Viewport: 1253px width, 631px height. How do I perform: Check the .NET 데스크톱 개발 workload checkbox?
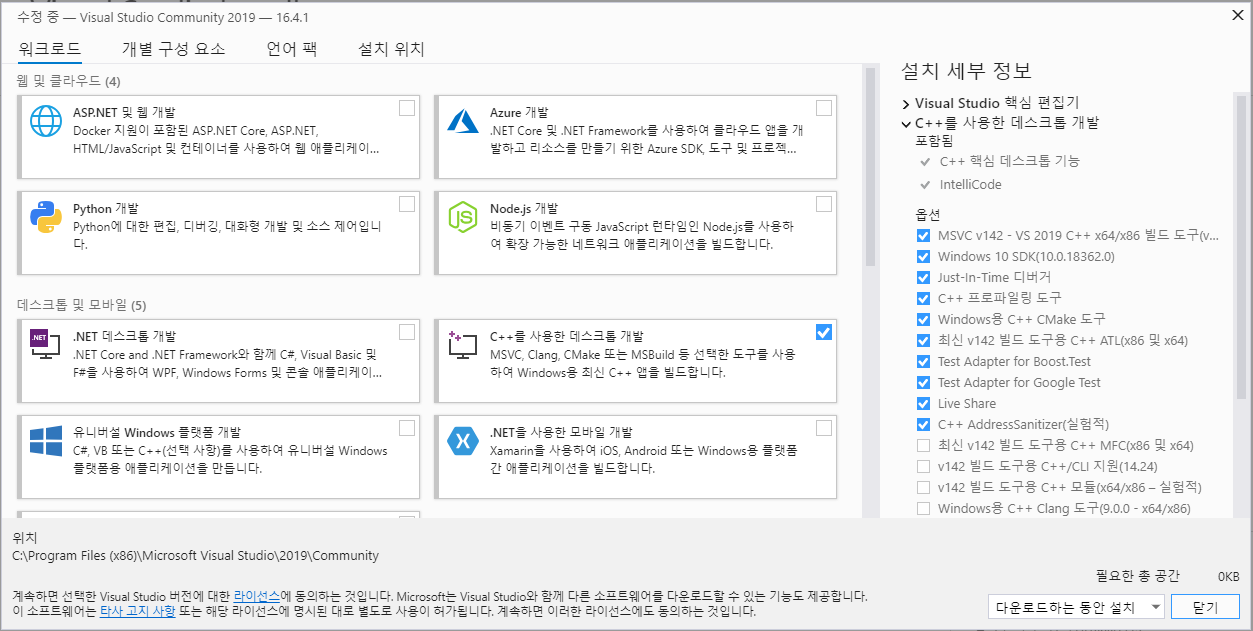pyautogui.click(x=407, y=332)
